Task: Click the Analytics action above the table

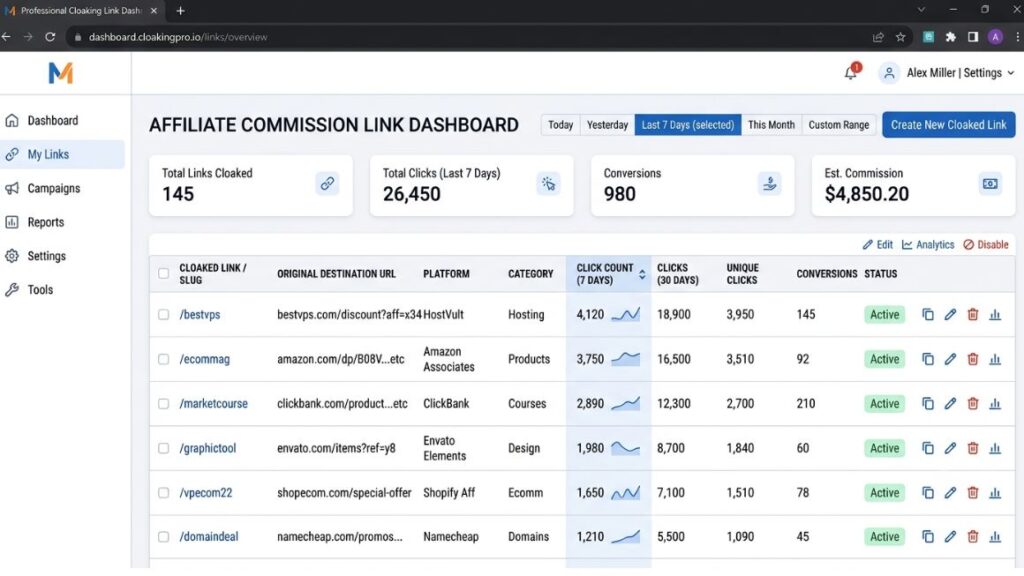Action: coord(928,245)
